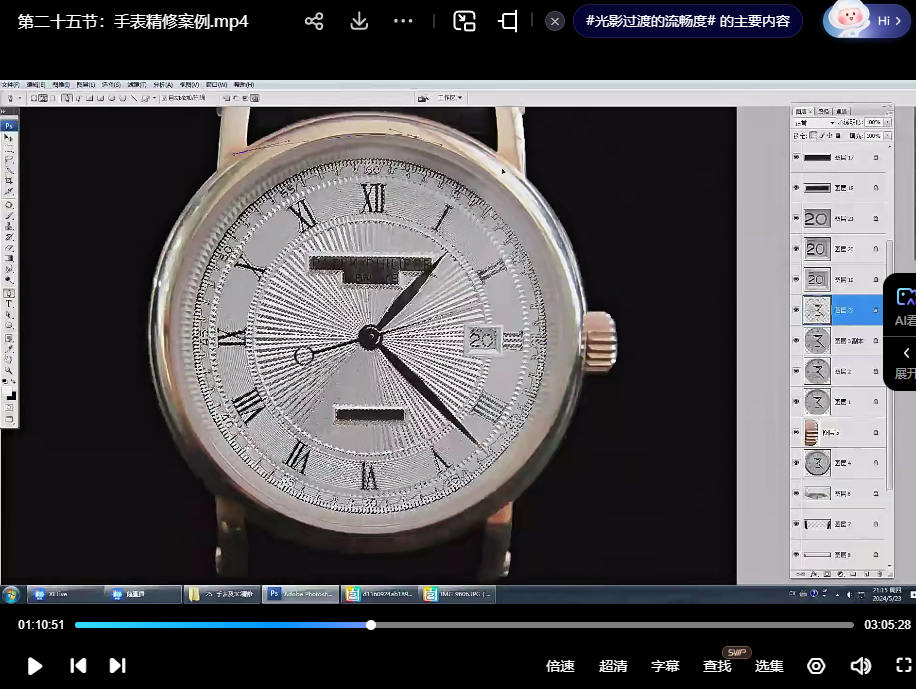Dismiss the AI topic tag with the X
Image resolution: width=916 pixels, height=689 pixels.
[555, 21]
